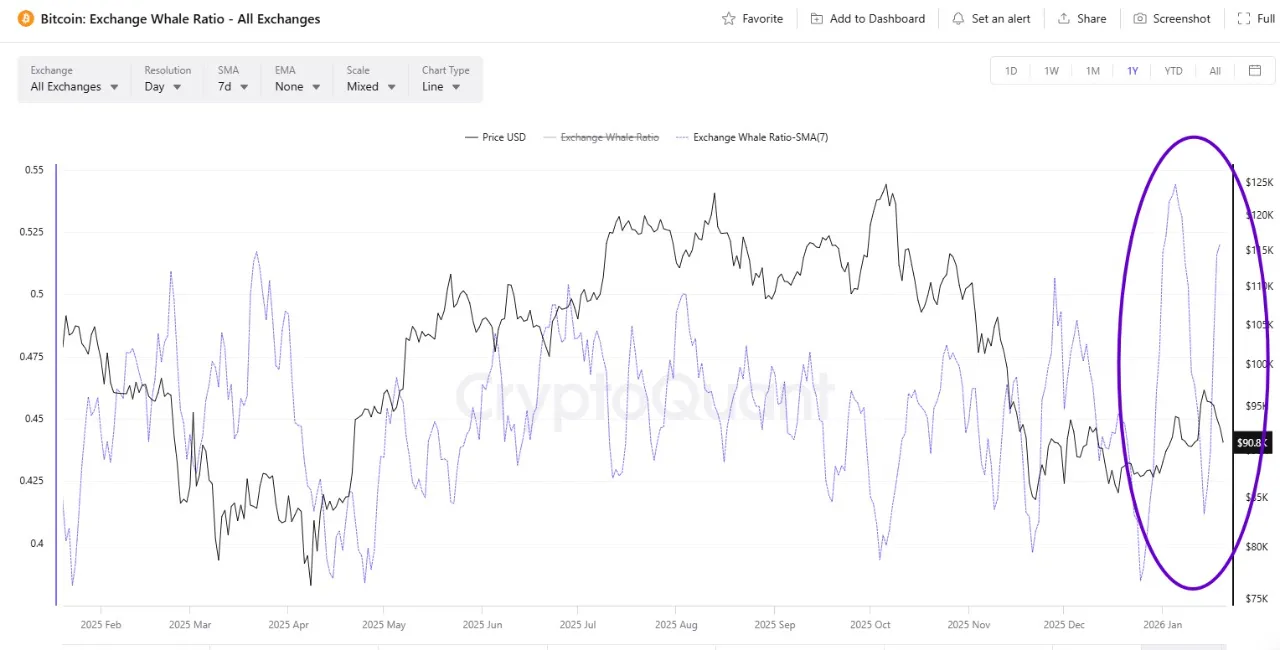1280x650 pixels.
Task: Click the Bitcoin coin logo
Action: point(25,18)
